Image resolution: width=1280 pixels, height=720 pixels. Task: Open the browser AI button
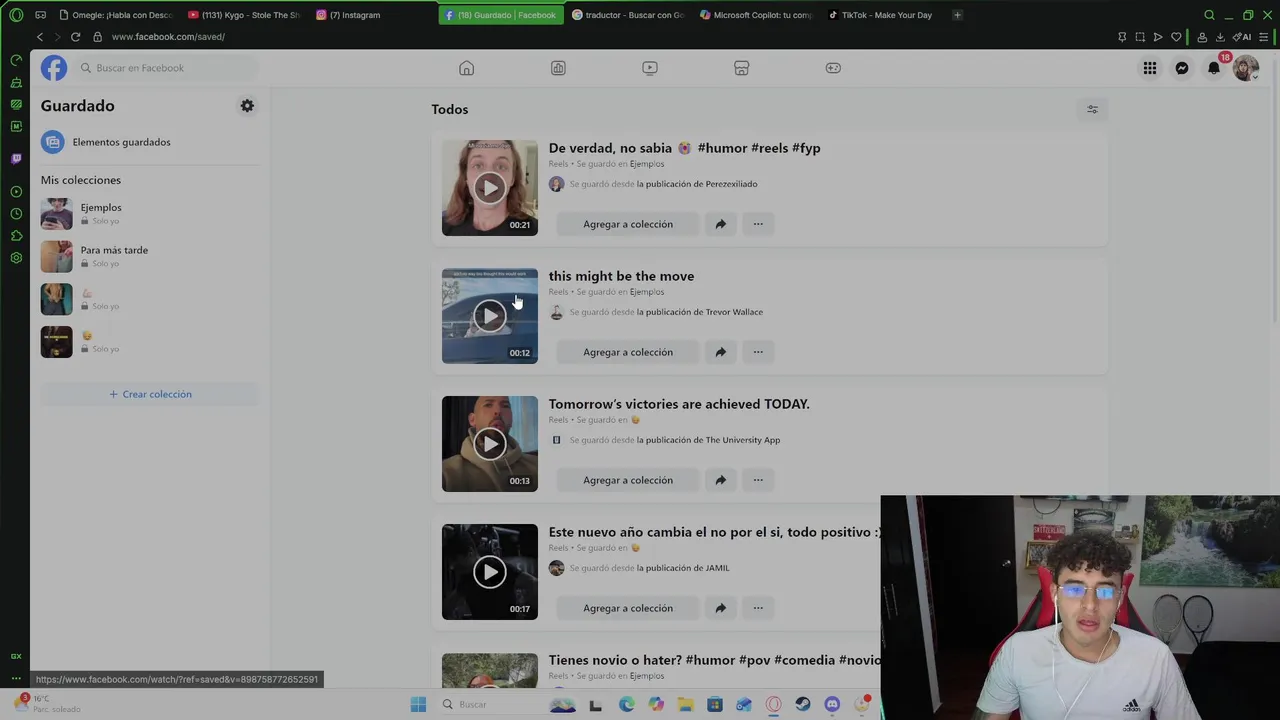click(x=1243, y=37)
